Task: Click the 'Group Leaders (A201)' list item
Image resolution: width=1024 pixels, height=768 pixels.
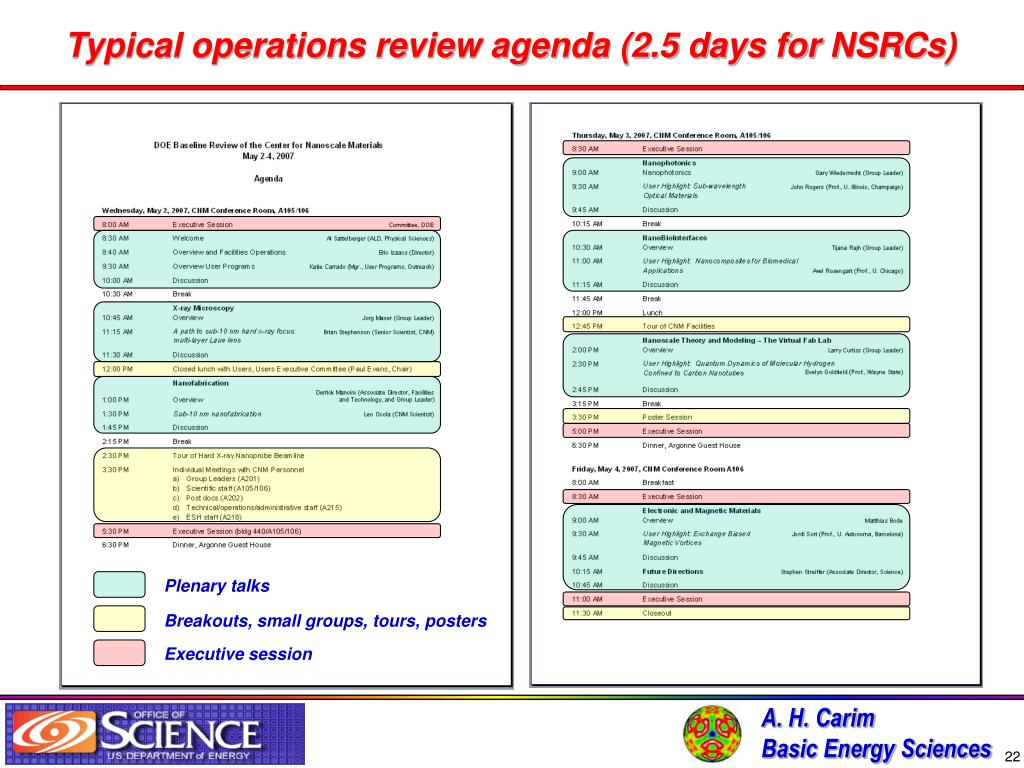Action: point(216,479)
